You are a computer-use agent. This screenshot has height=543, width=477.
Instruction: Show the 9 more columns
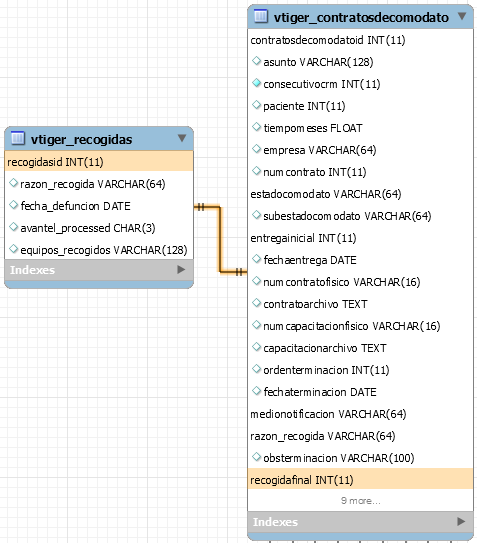pyautogui.click(x=360, y=500)
